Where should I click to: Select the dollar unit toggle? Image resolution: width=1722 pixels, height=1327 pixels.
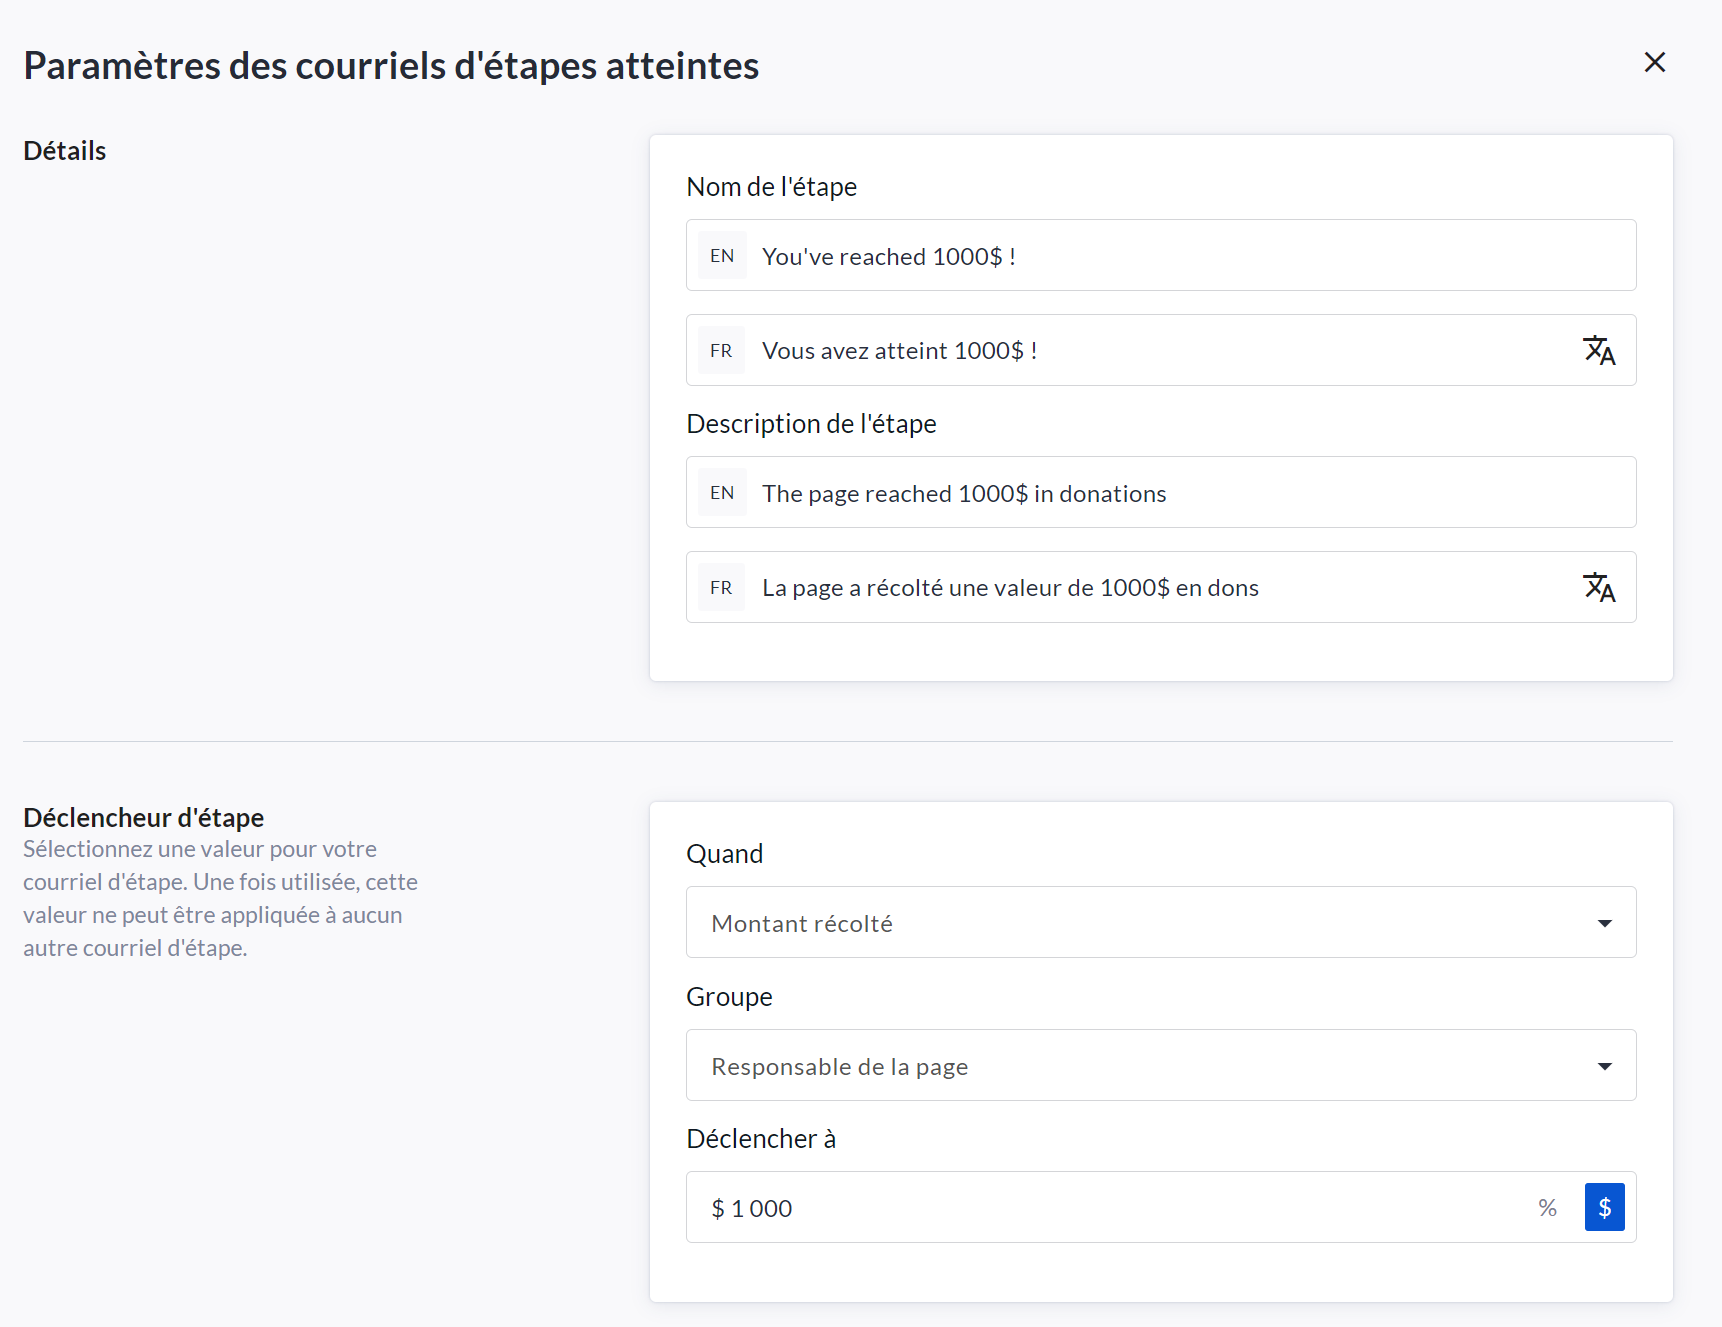pos(1604,1208)
